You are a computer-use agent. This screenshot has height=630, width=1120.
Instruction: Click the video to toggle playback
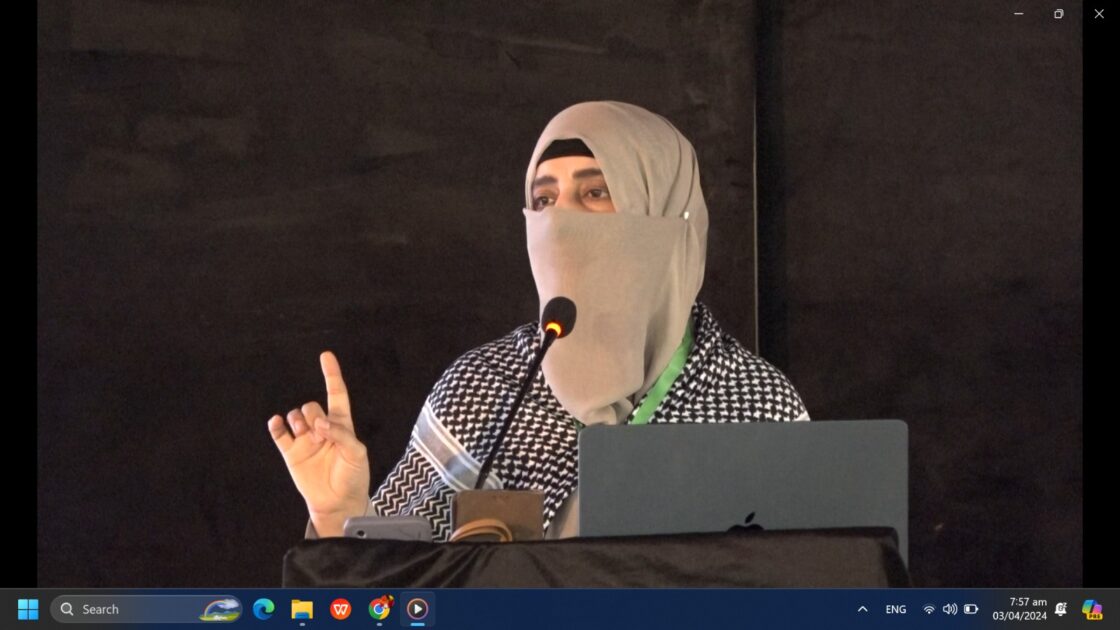coord(560,300)
